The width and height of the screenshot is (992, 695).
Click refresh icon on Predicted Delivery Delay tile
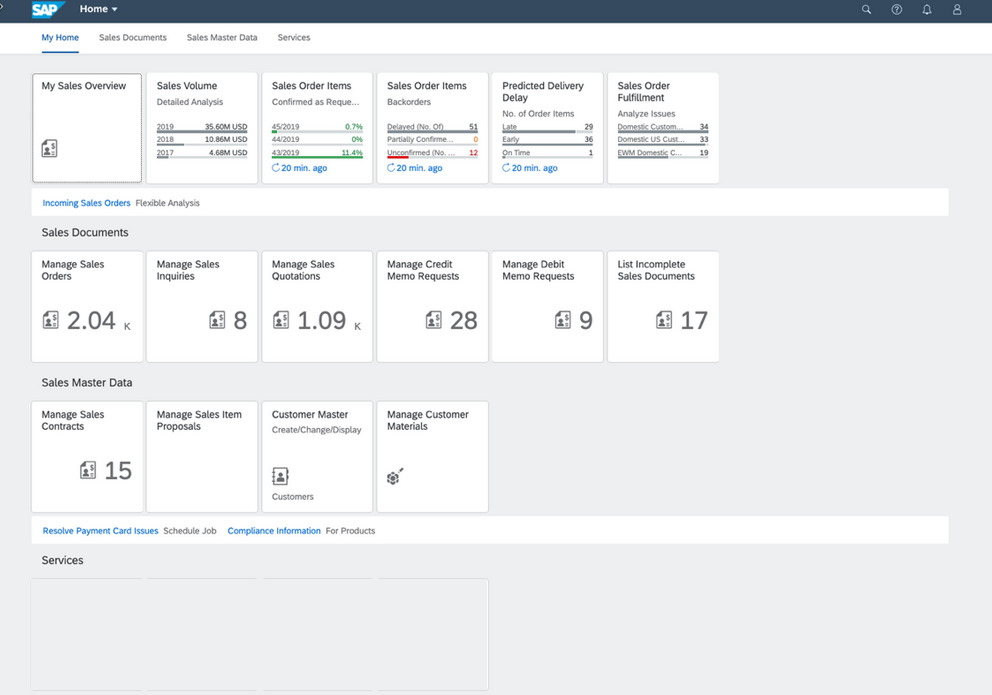(506, 168)
